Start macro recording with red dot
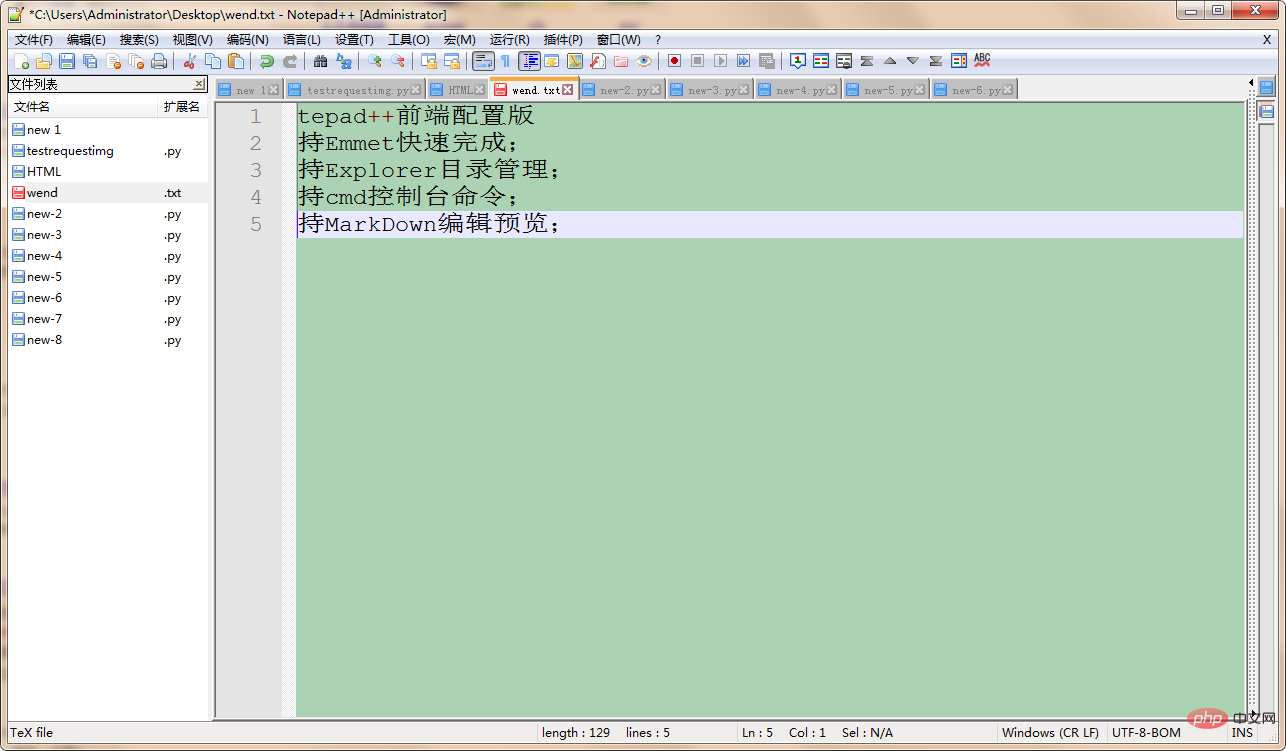This screenshot has height=751, width=1286. click(674, 61)
